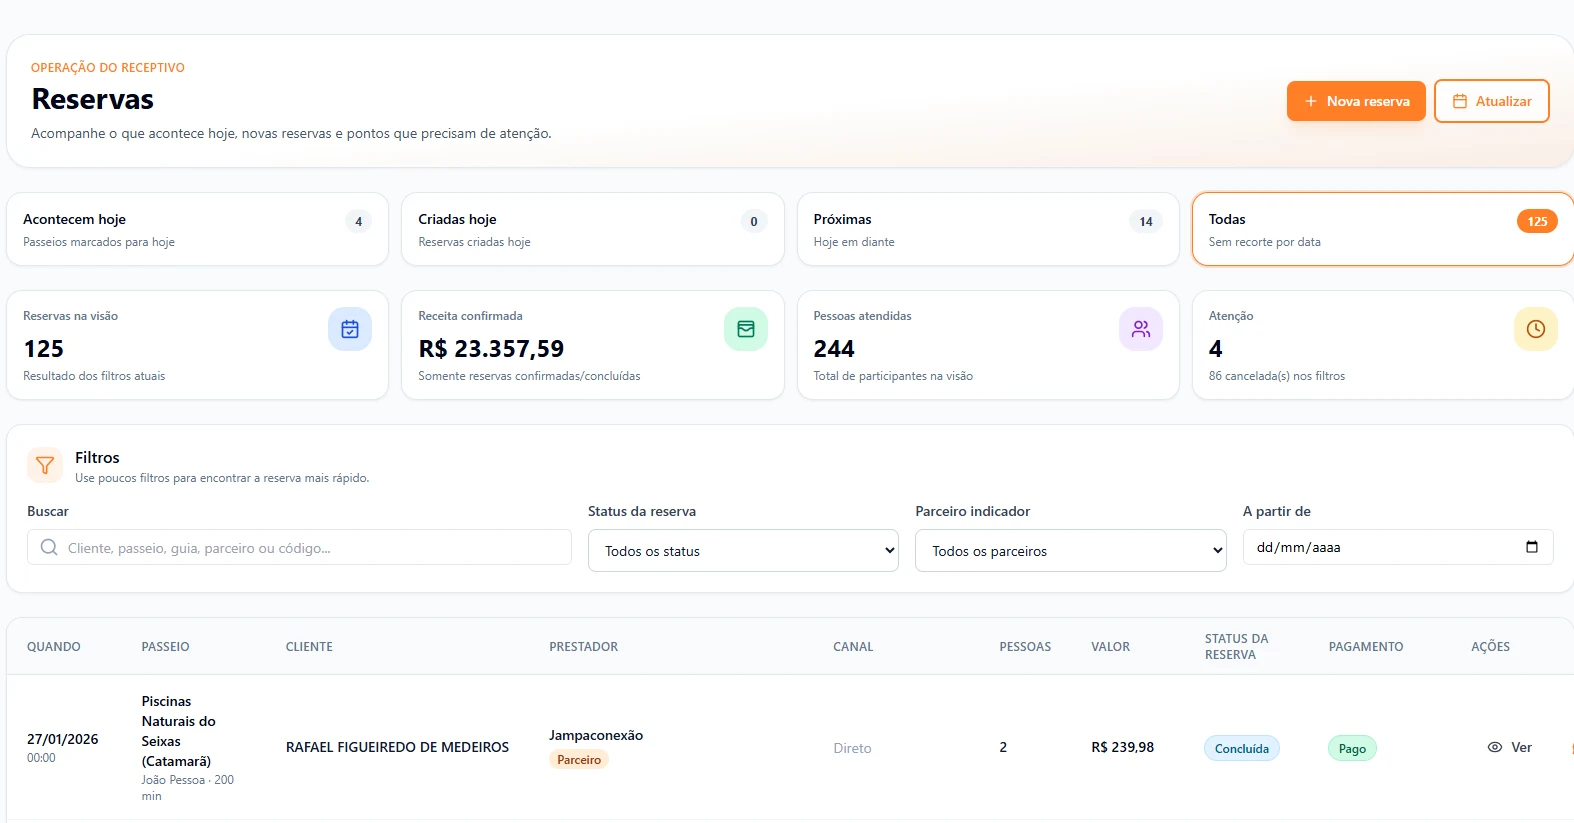The image size is (1574, 823).
Task: Click the 86 cancelada(s) nos filtros text
Action: (1276, 376)
